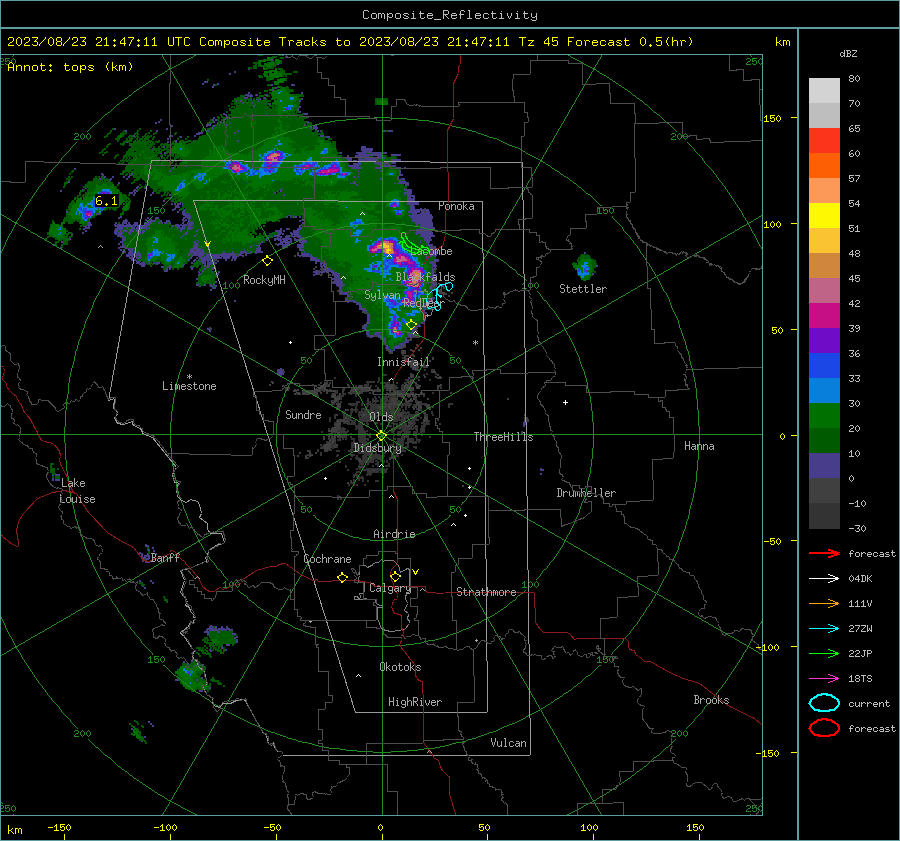Pick the yellow 51-54 dBZ color swatch

click(824, 216)
